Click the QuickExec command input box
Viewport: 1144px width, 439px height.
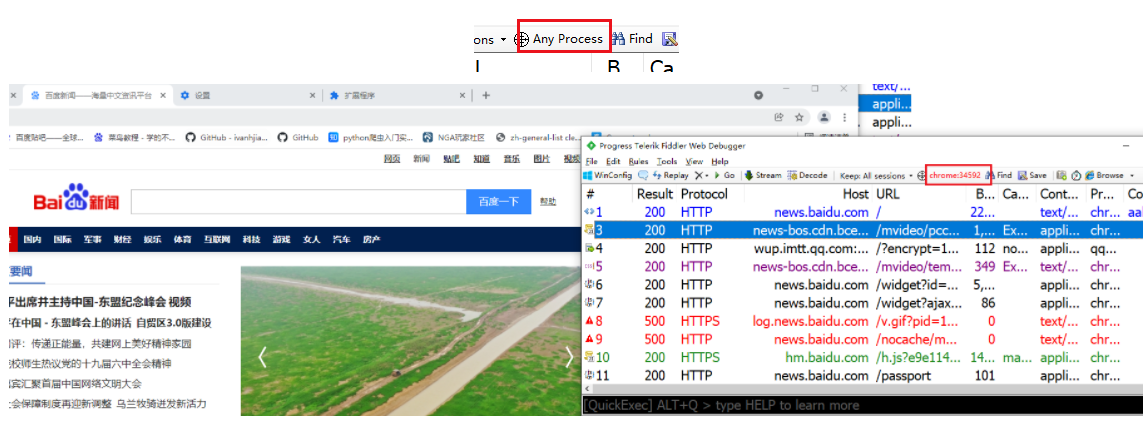(862, 405)
